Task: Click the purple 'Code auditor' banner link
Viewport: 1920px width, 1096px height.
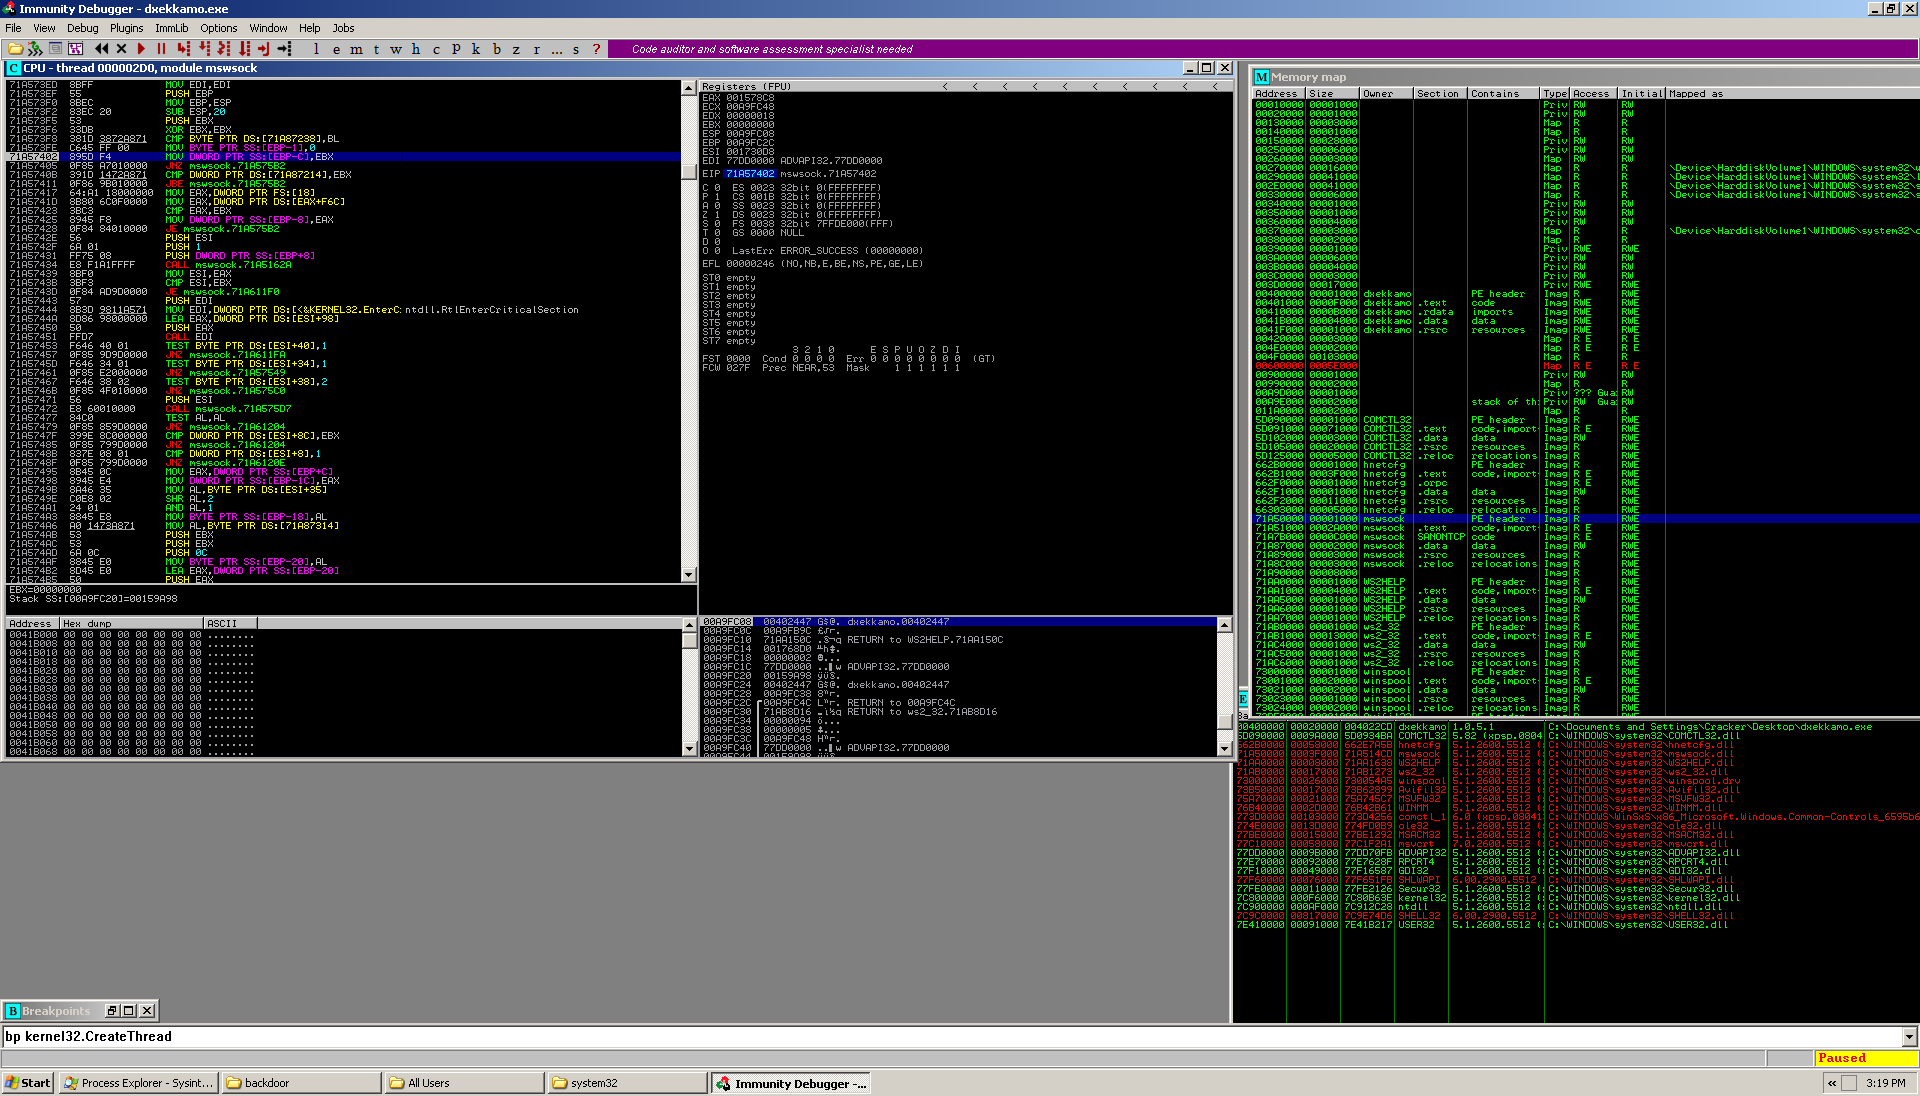Action: 772,49
